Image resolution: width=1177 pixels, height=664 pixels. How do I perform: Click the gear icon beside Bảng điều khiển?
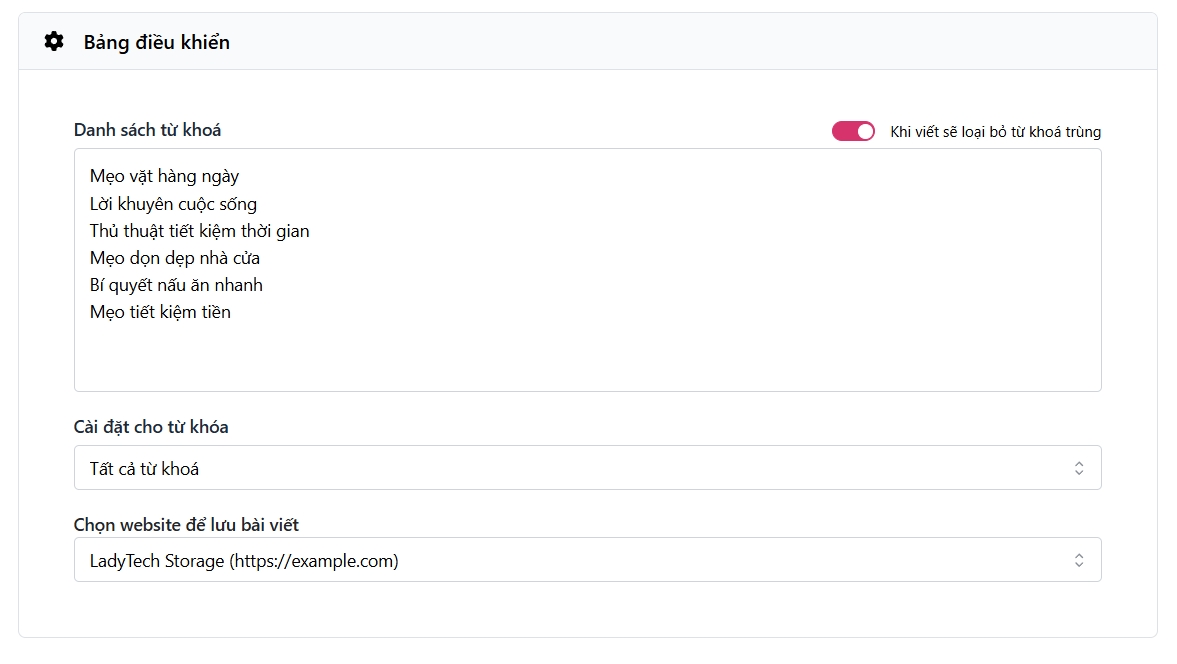54,42
